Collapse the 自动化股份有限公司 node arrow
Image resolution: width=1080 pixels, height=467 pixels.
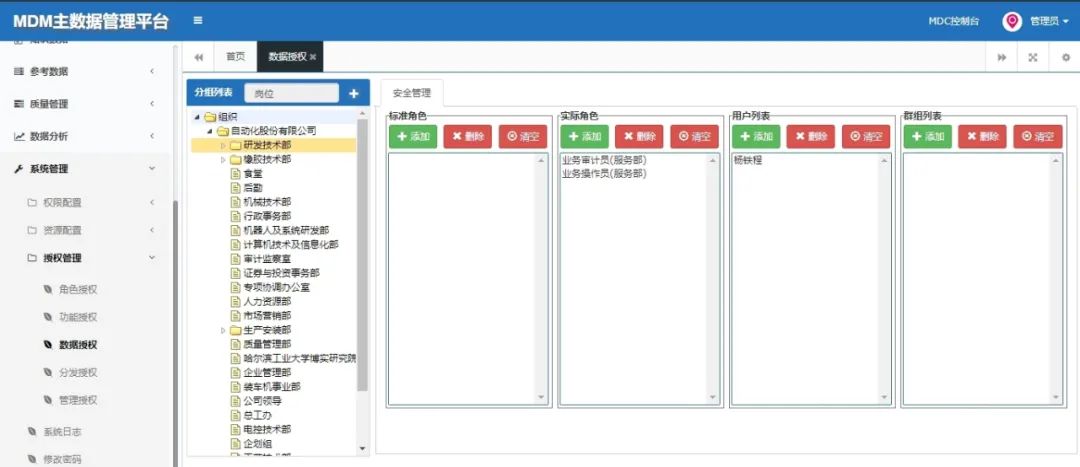tap(209, 131)
